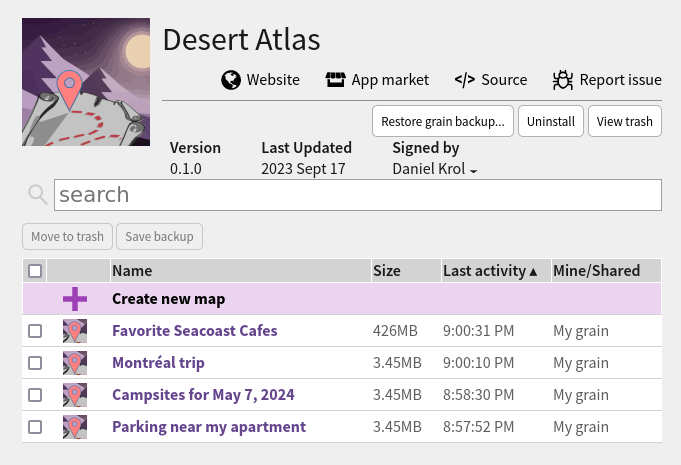Click the Parking near my apartment row icon
Screen dimensions: 681x465
75,427
